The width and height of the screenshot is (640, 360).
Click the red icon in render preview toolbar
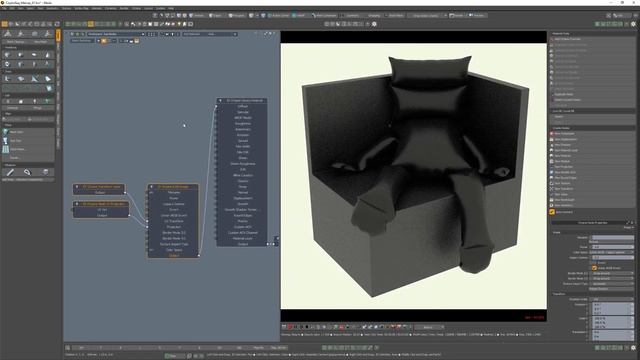pos(290,327)
